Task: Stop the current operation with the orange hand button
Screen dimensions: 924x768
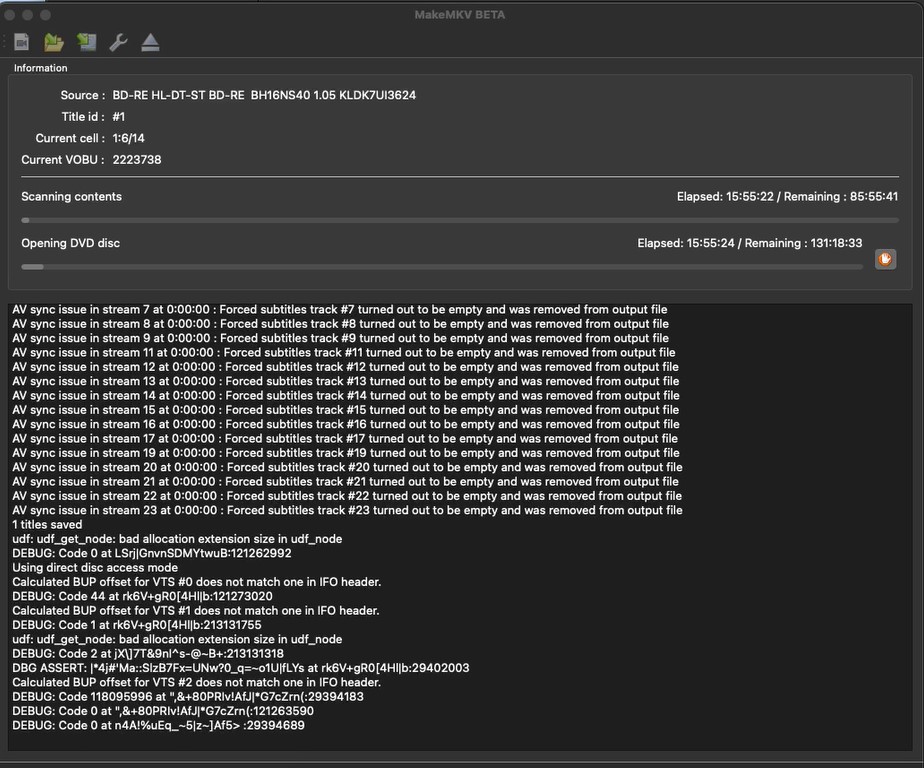Action: coord(885,259)
